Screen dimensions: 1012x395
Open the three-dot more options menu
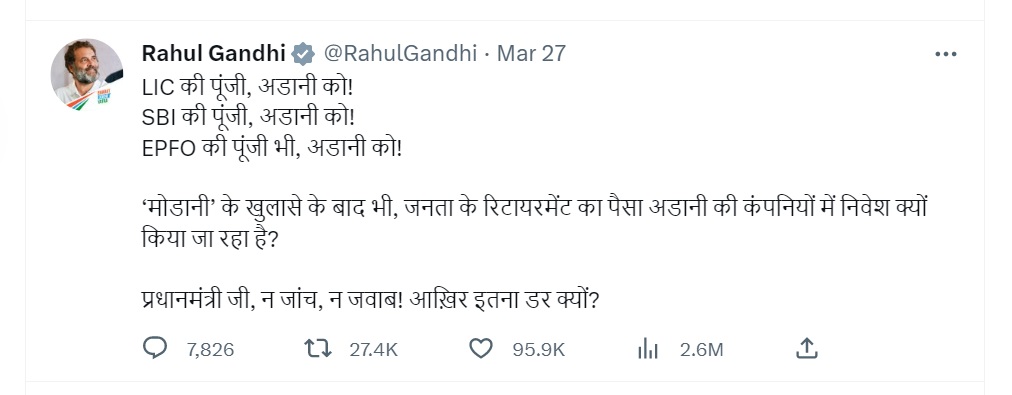tap(946, 54)
